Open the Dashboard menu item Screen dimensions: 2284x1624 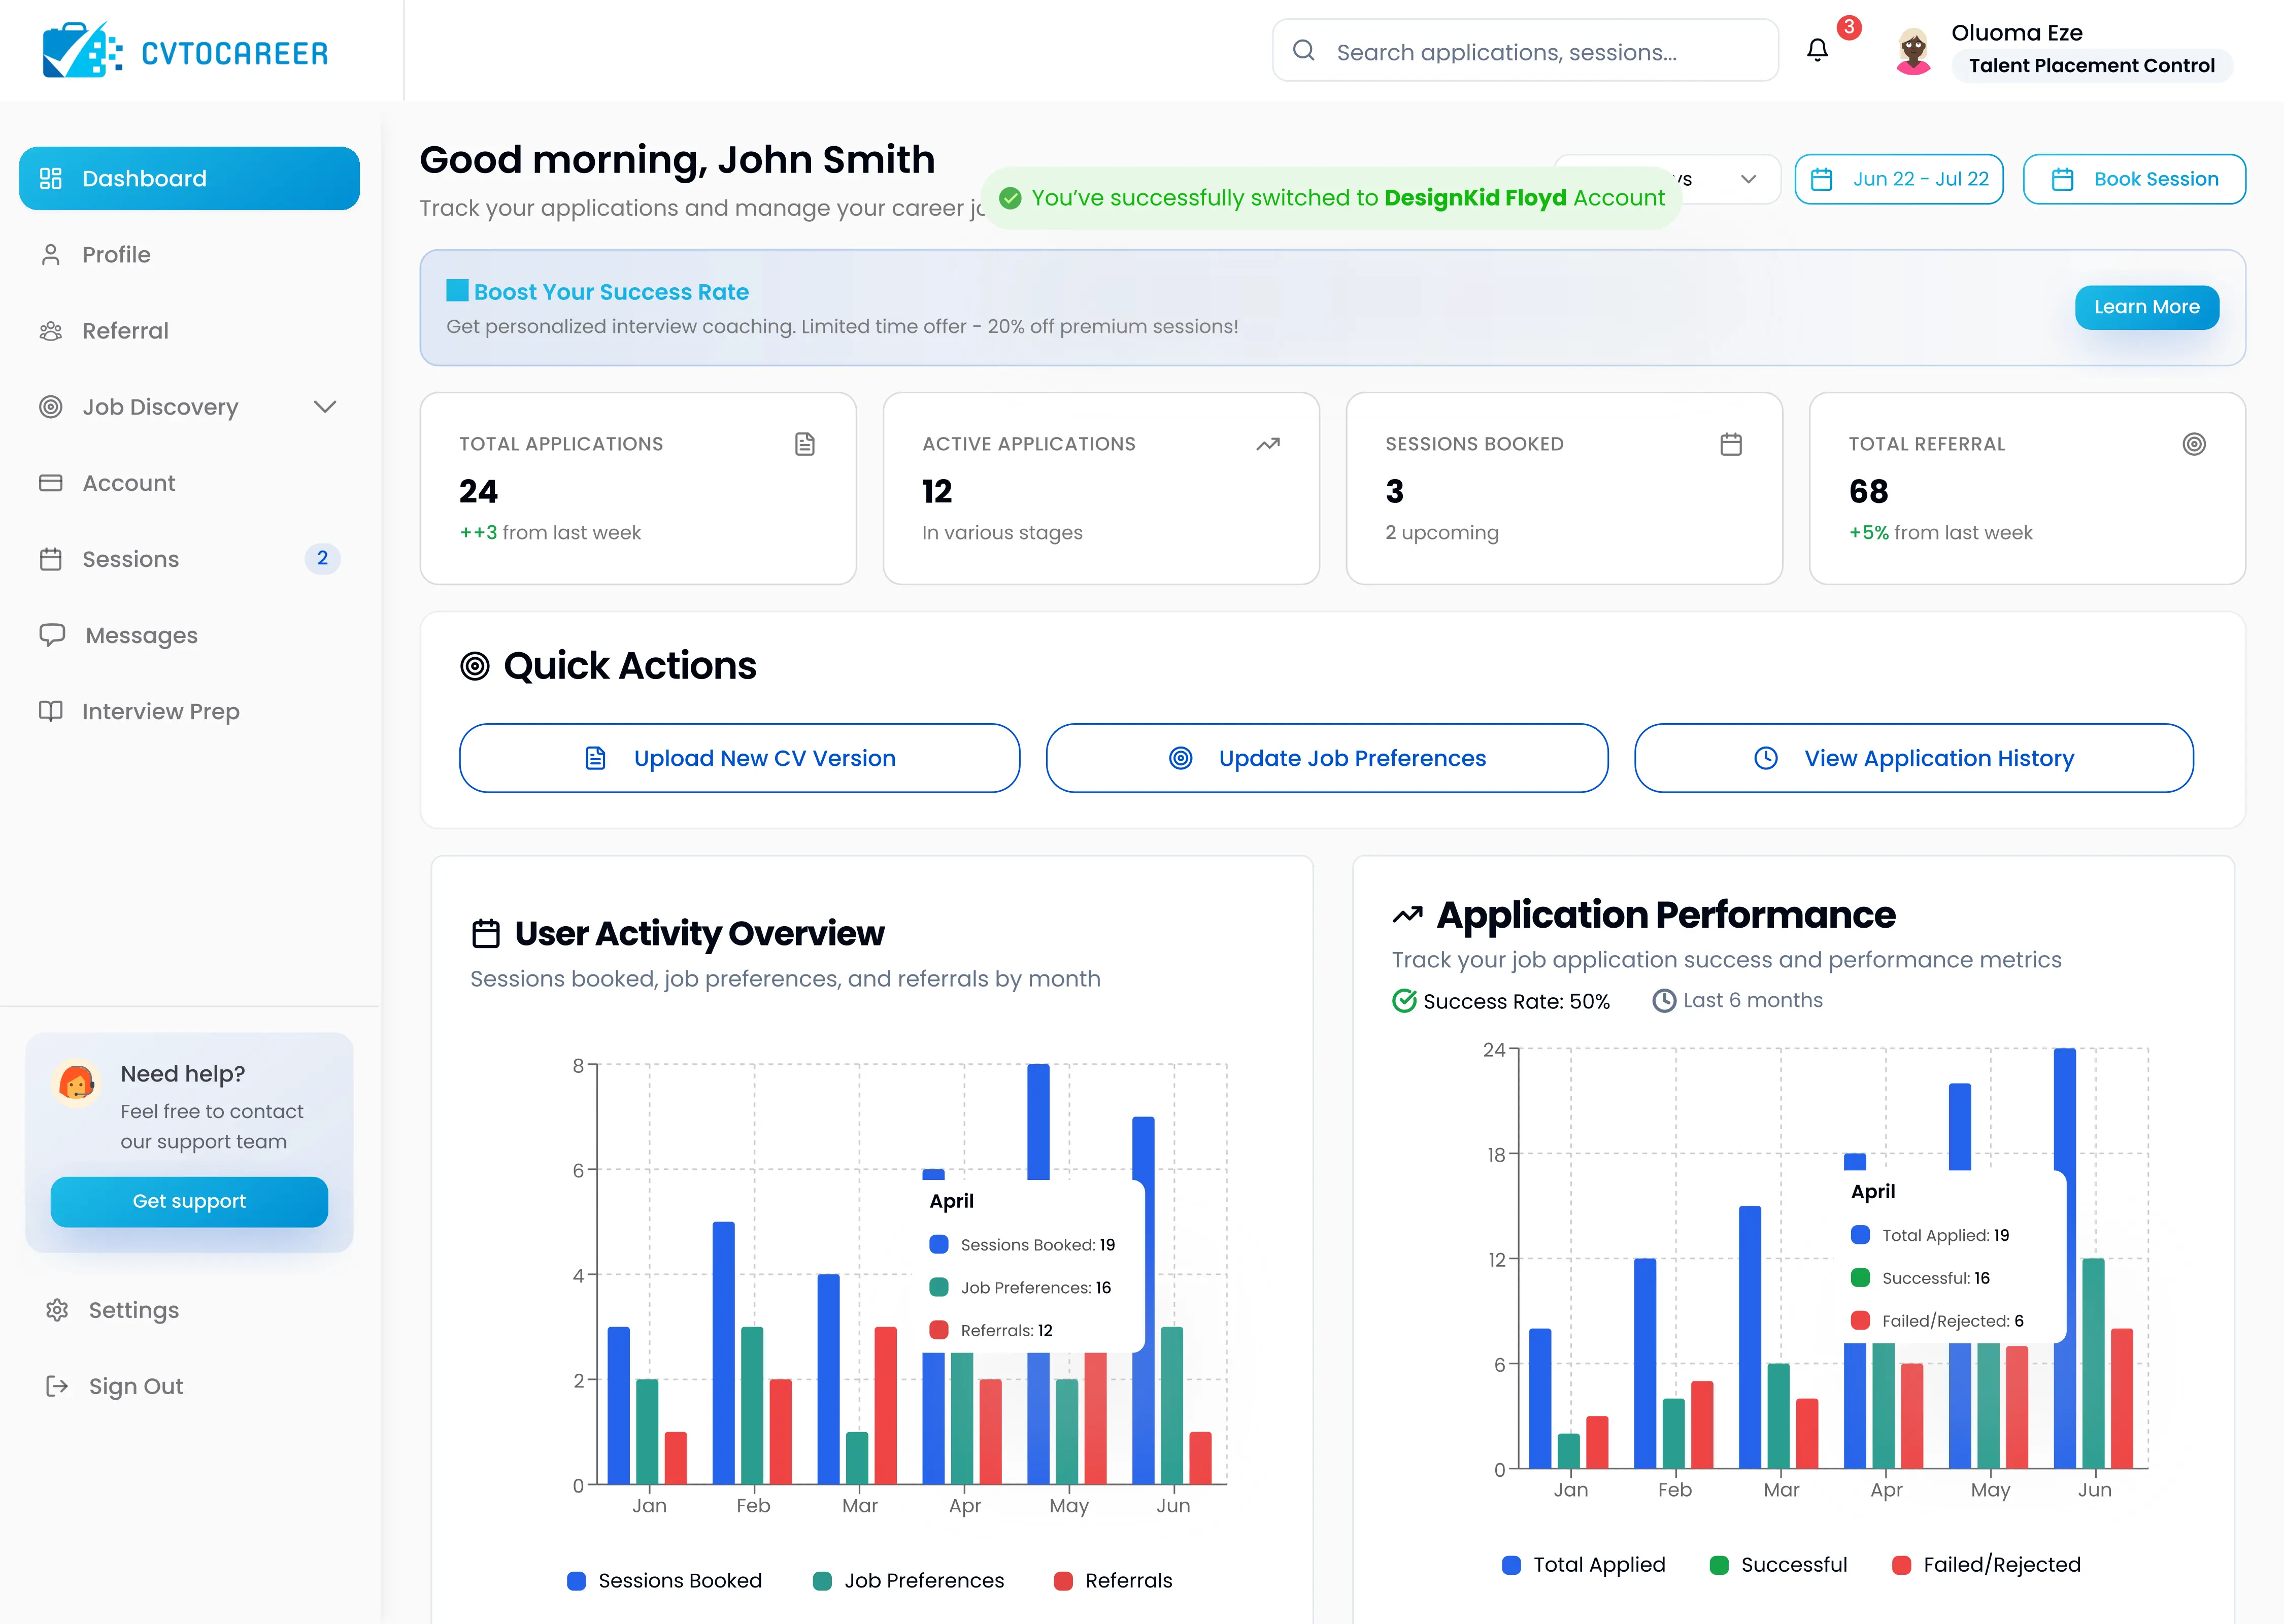click(189, 178)
